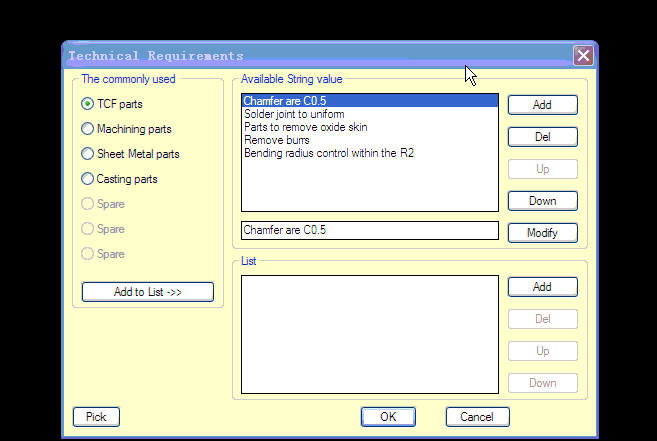This screenshot has width=657, height=441.
Task: Move selected string Down in Available list
Action: (543, 201)
